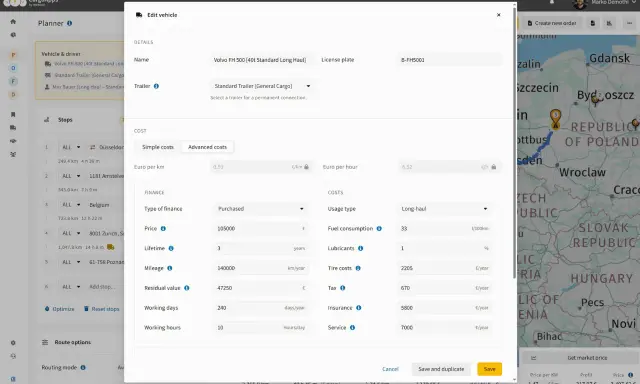
Task: Click the orange map pin marker on map
Action: (555, 119)
